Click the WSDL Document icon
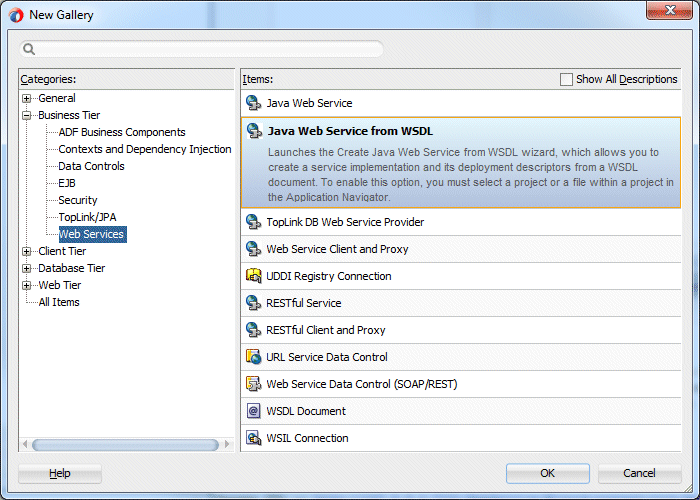 pos(254,411)
